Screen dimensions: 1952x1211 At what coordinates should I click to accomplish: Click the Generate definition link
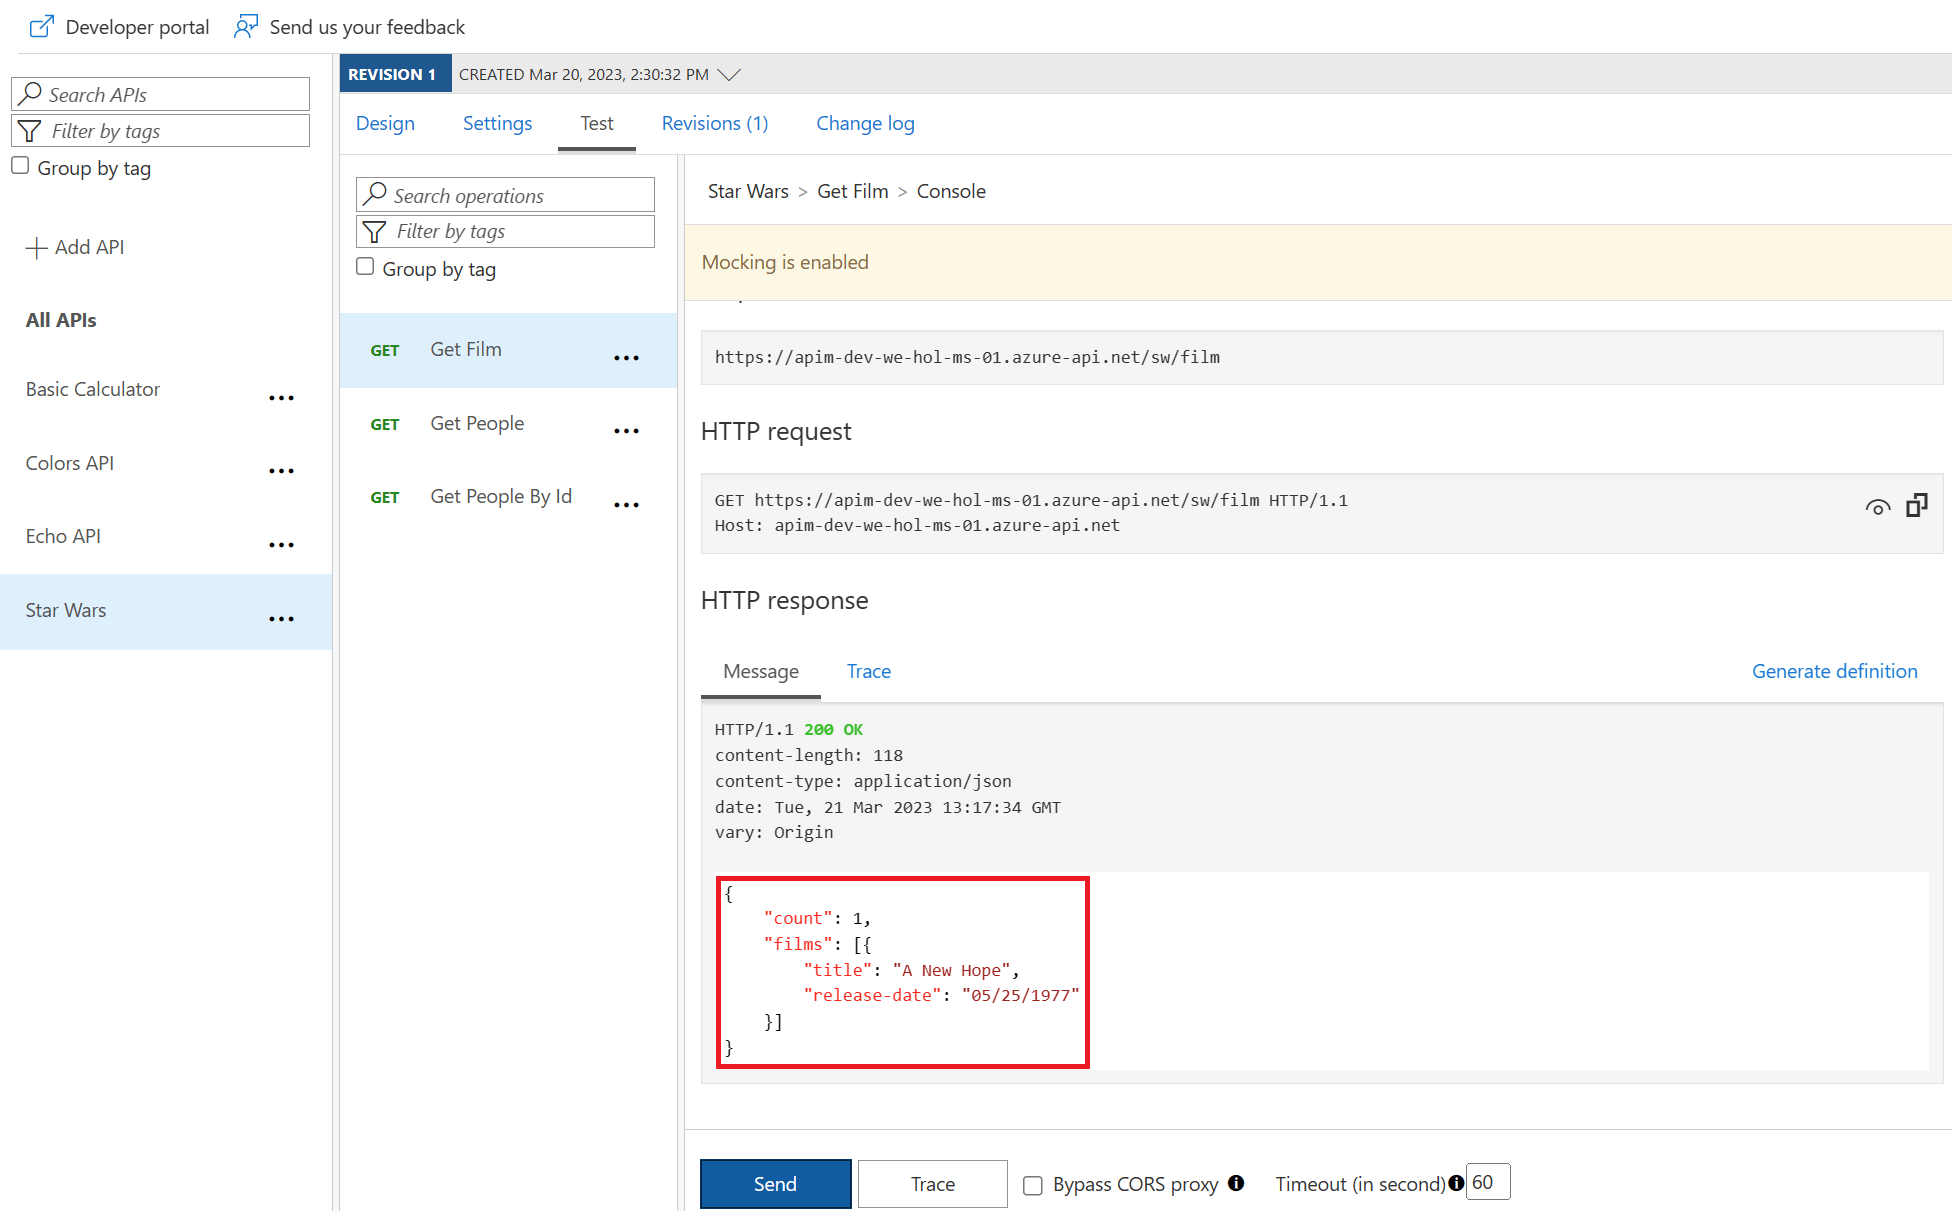tap(1835, 671)
